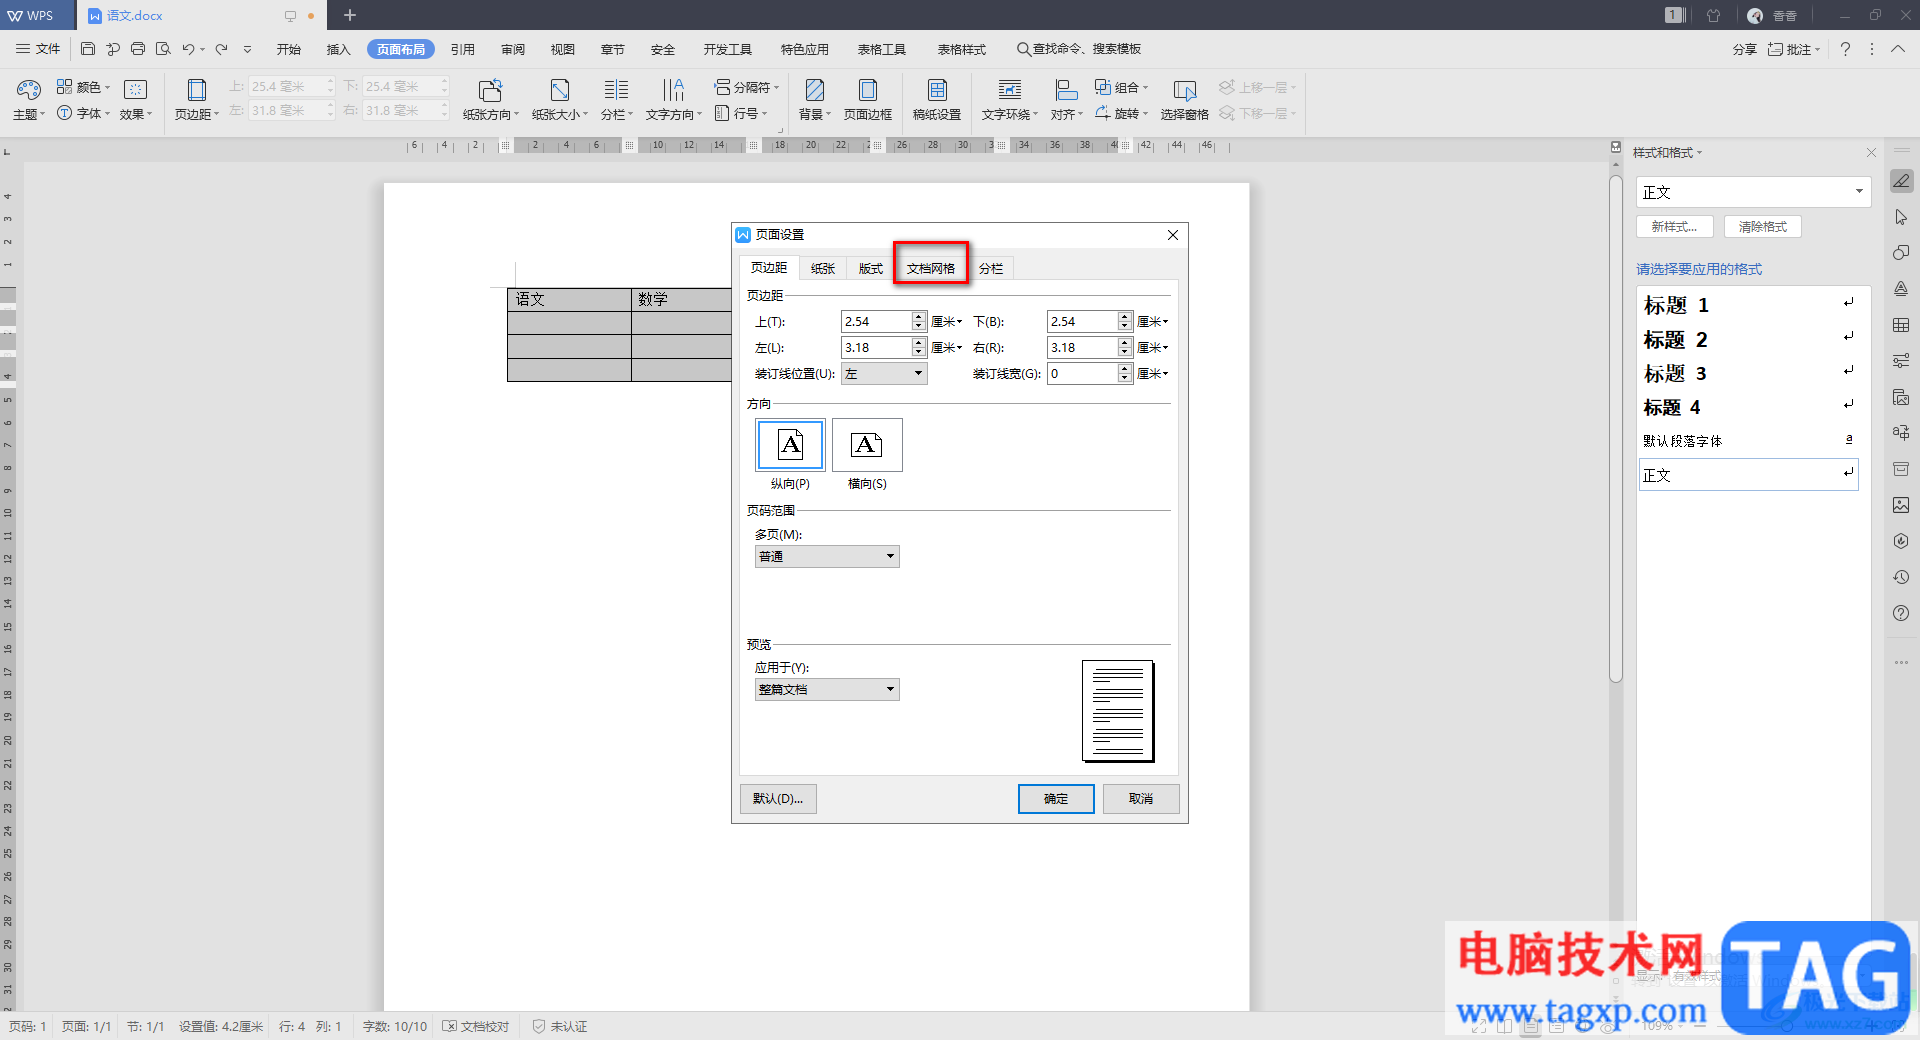The image size is (1920, 1040).
Task: Open the 分栏 tab in page setup dialog
Action: [x=991, y=268]
